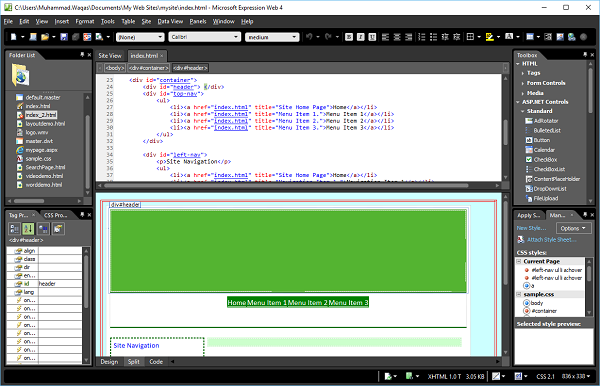Click the Options button in styles panel
The width and height of the screenshot is (600, 386).
573,228
